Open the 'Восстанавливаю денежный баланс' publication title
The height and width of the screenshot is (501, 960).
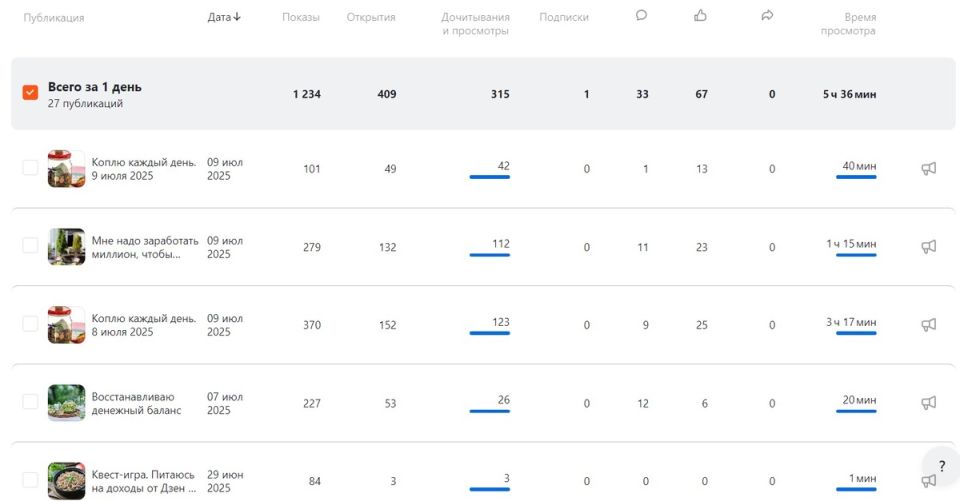click(136, 403)
